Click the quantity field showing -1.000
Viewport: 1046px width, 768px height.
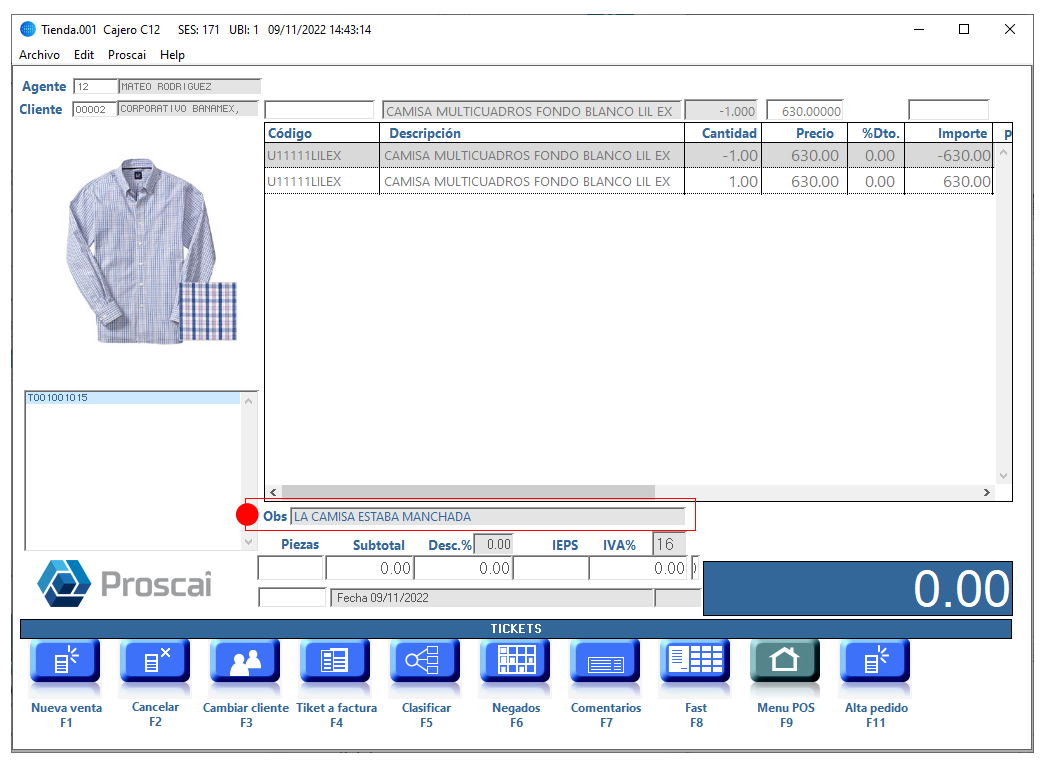point(721,111)
